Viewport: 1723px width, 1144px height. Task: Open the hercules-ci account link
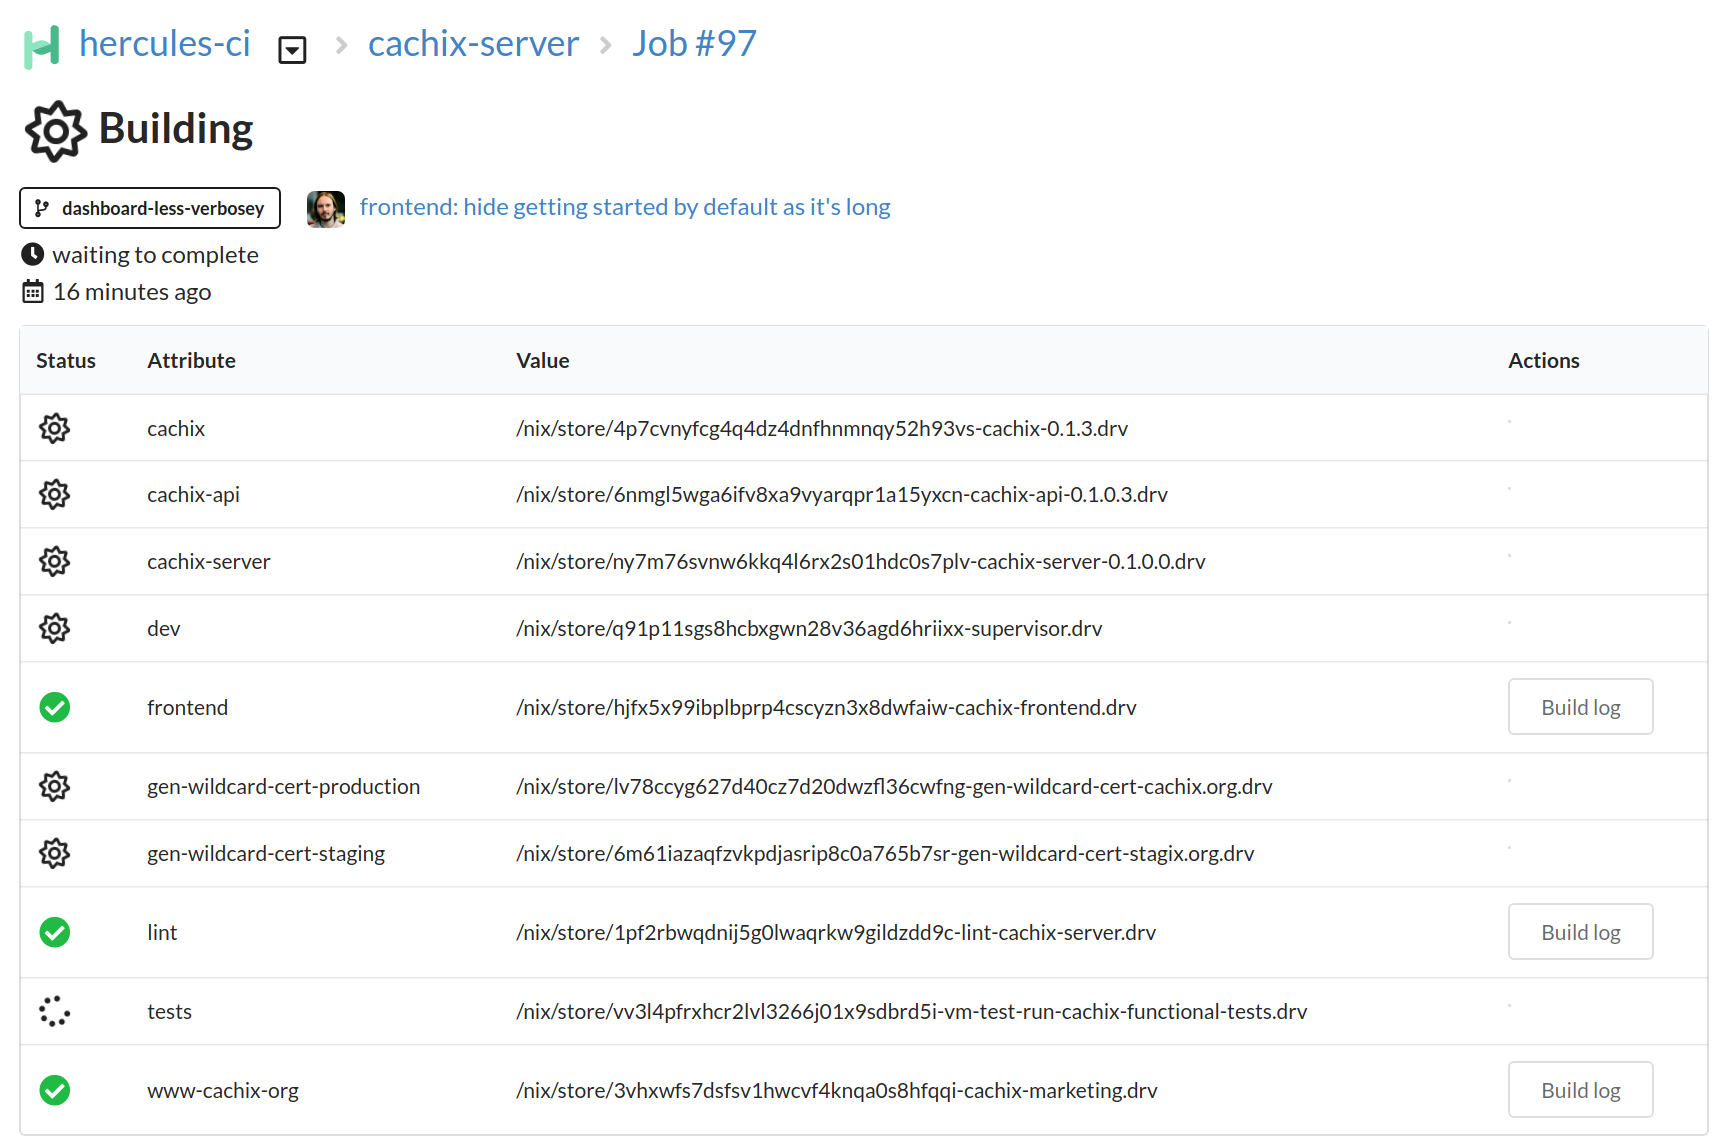point(165,44)
